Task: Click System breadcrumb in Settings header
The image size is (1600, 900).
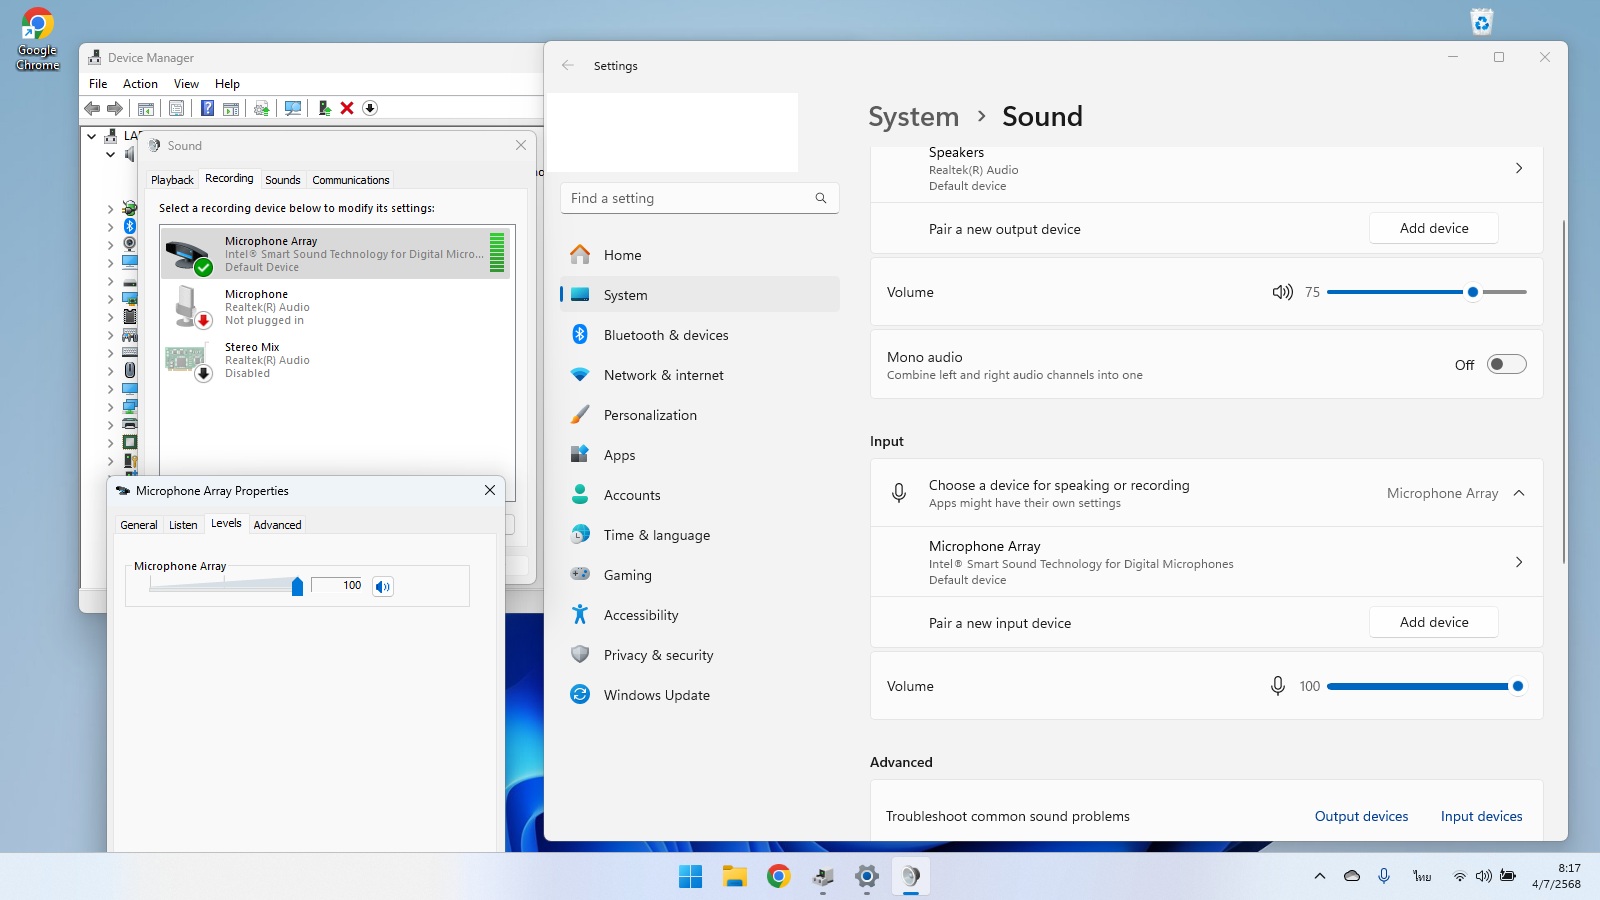Action: pyautogui.click(x=913, y=117)
